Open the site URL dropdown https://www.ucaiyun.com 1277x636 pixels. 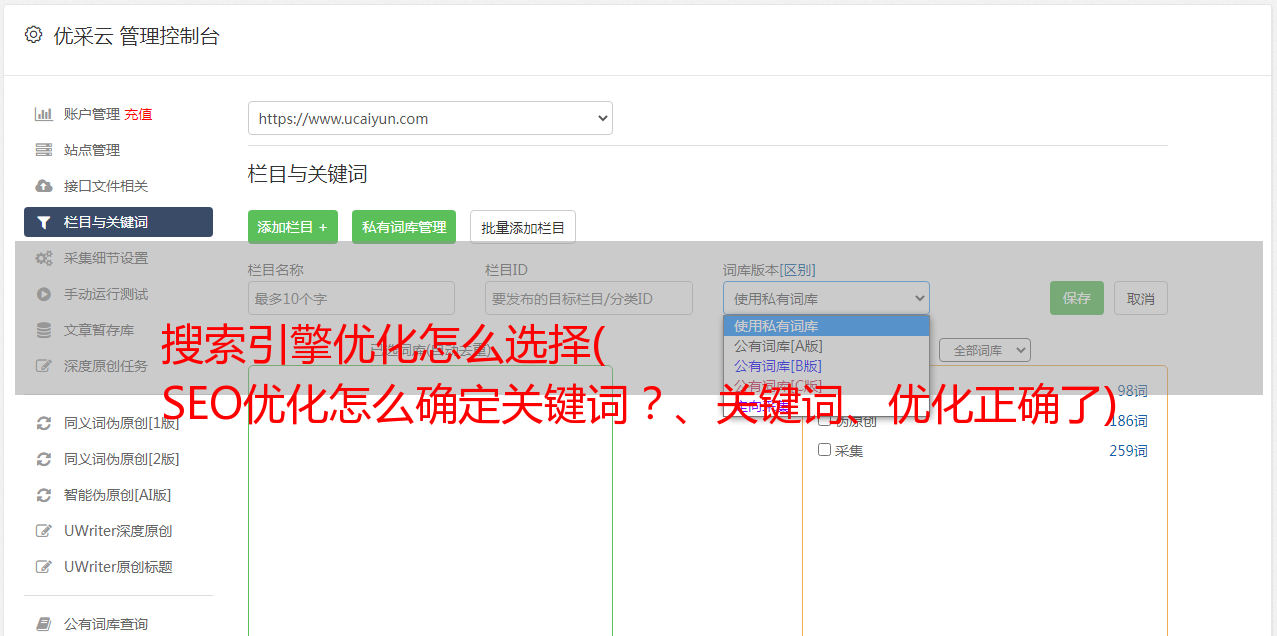point(430,118)
